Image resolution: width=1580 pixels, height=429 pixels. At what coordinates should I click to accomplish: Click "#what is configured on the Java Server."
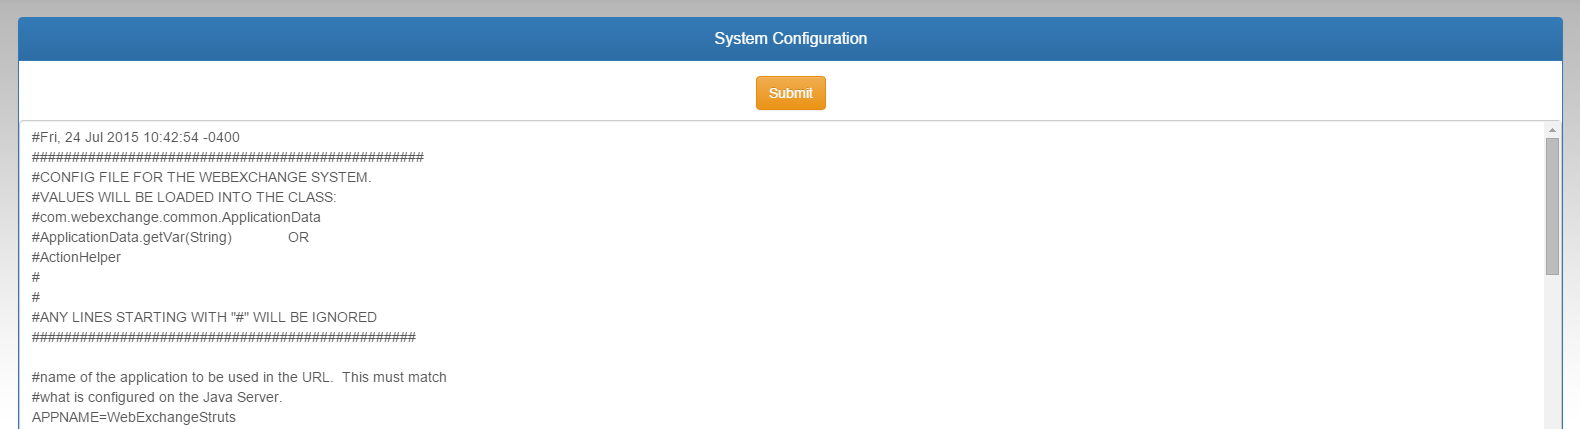[x=157, y=397]
